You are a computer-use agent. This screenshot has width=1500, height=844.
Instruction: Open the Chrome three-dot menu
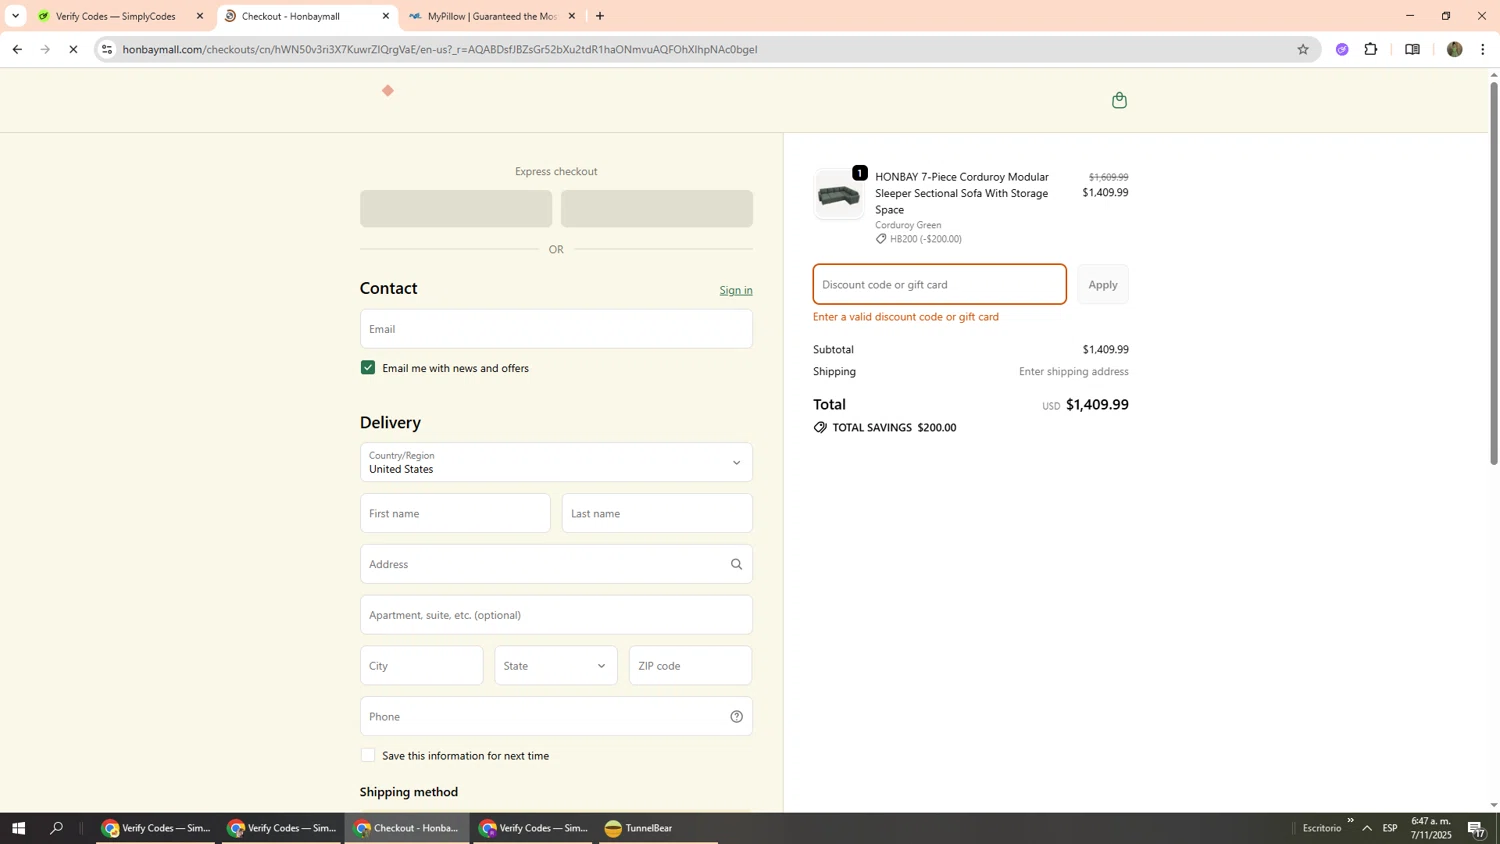tap(1483, 49)
